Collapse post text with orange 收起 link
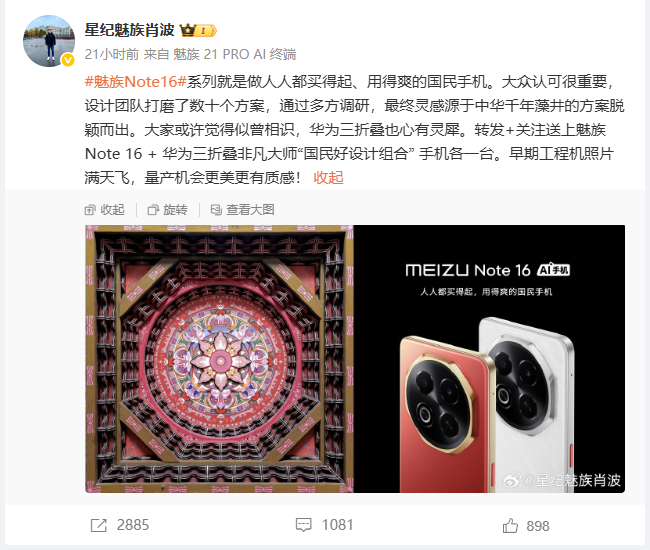This screenshot has height=550, width=650. point(328,177)
